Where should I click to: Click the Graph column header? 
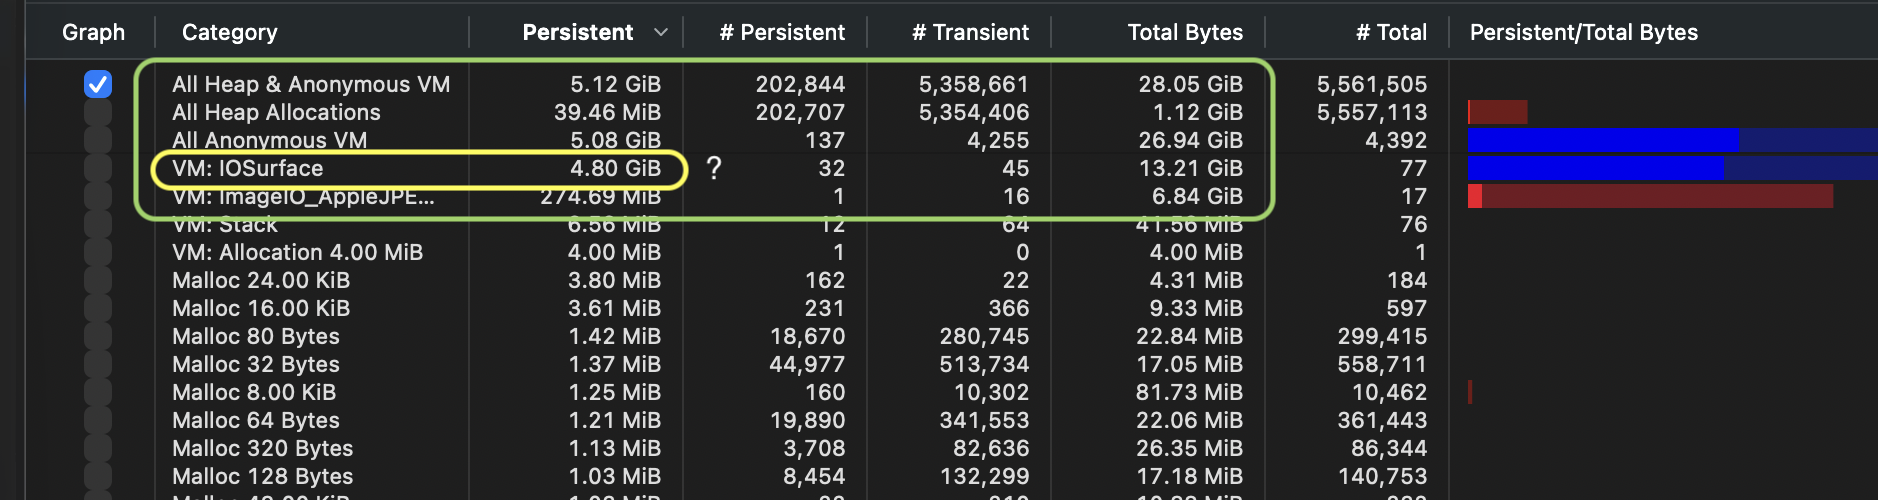[93, 32]
